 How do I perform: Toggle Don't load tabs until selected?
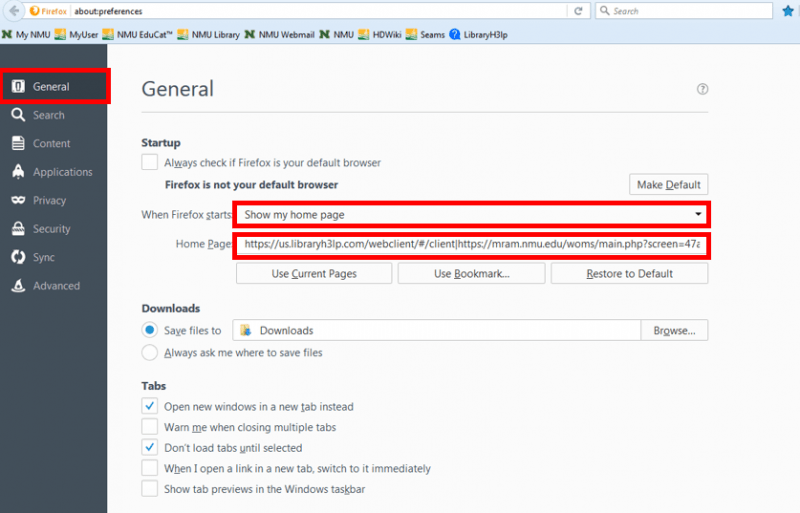149,448
